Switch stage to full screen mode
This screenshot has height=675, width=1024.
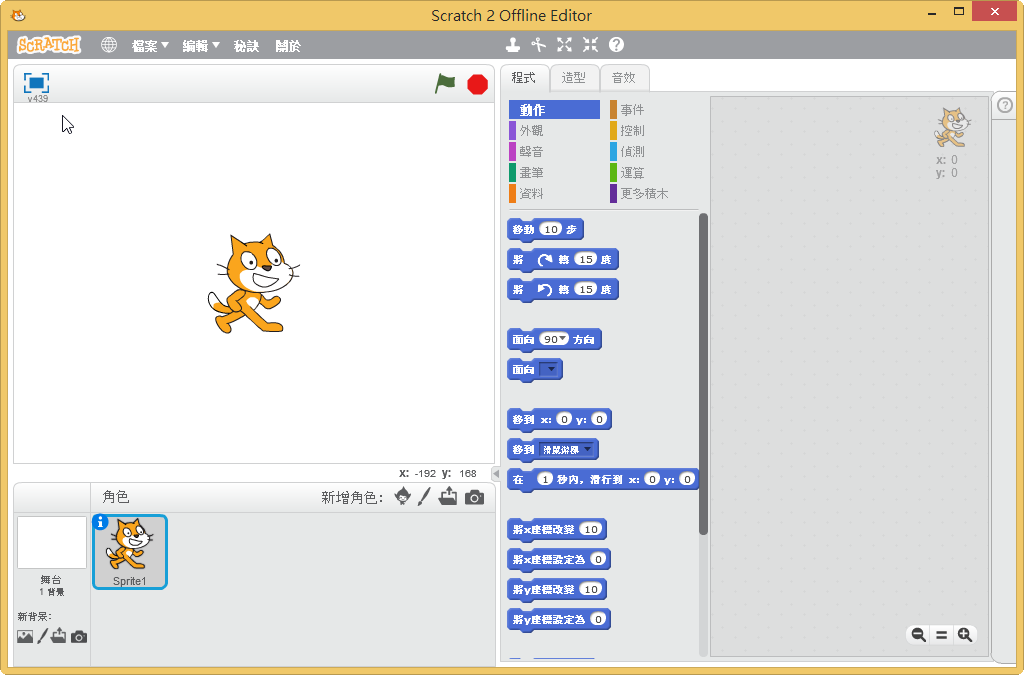click(x=37, y=83)
